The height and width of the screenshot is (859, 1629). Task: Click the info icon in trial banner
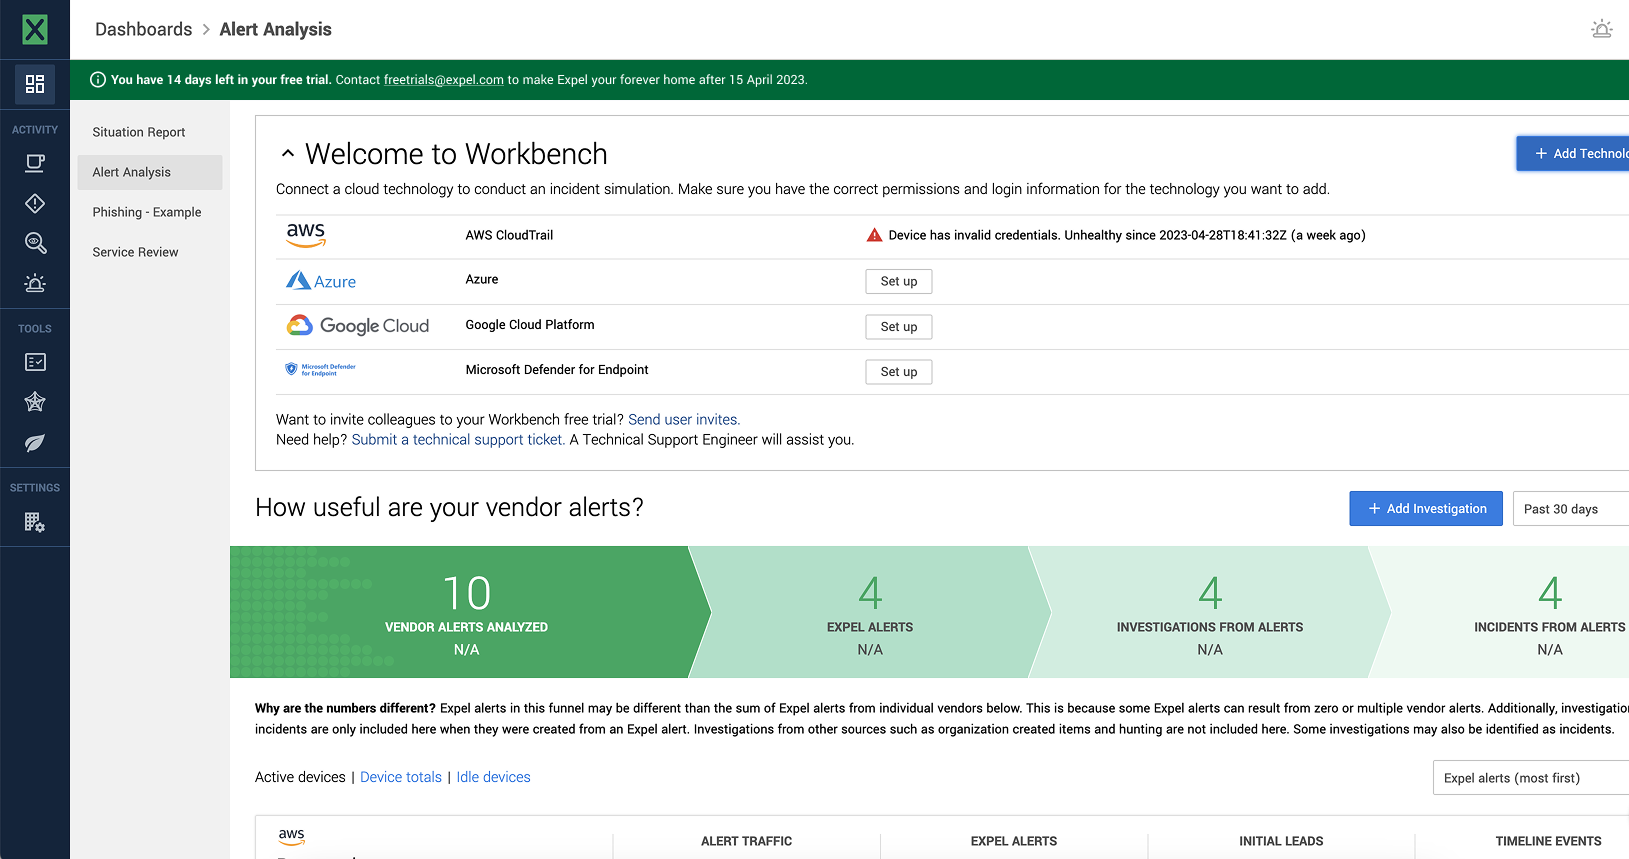click(98, 80)
